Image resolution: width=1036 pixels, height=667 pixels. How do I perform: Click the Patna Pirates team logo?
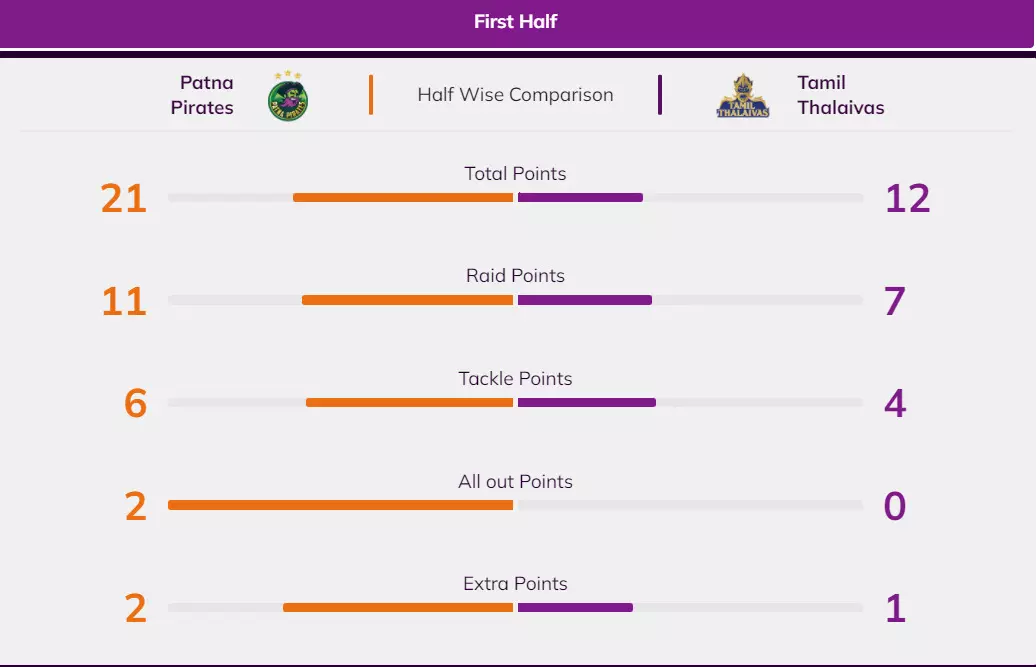(288, 96)
